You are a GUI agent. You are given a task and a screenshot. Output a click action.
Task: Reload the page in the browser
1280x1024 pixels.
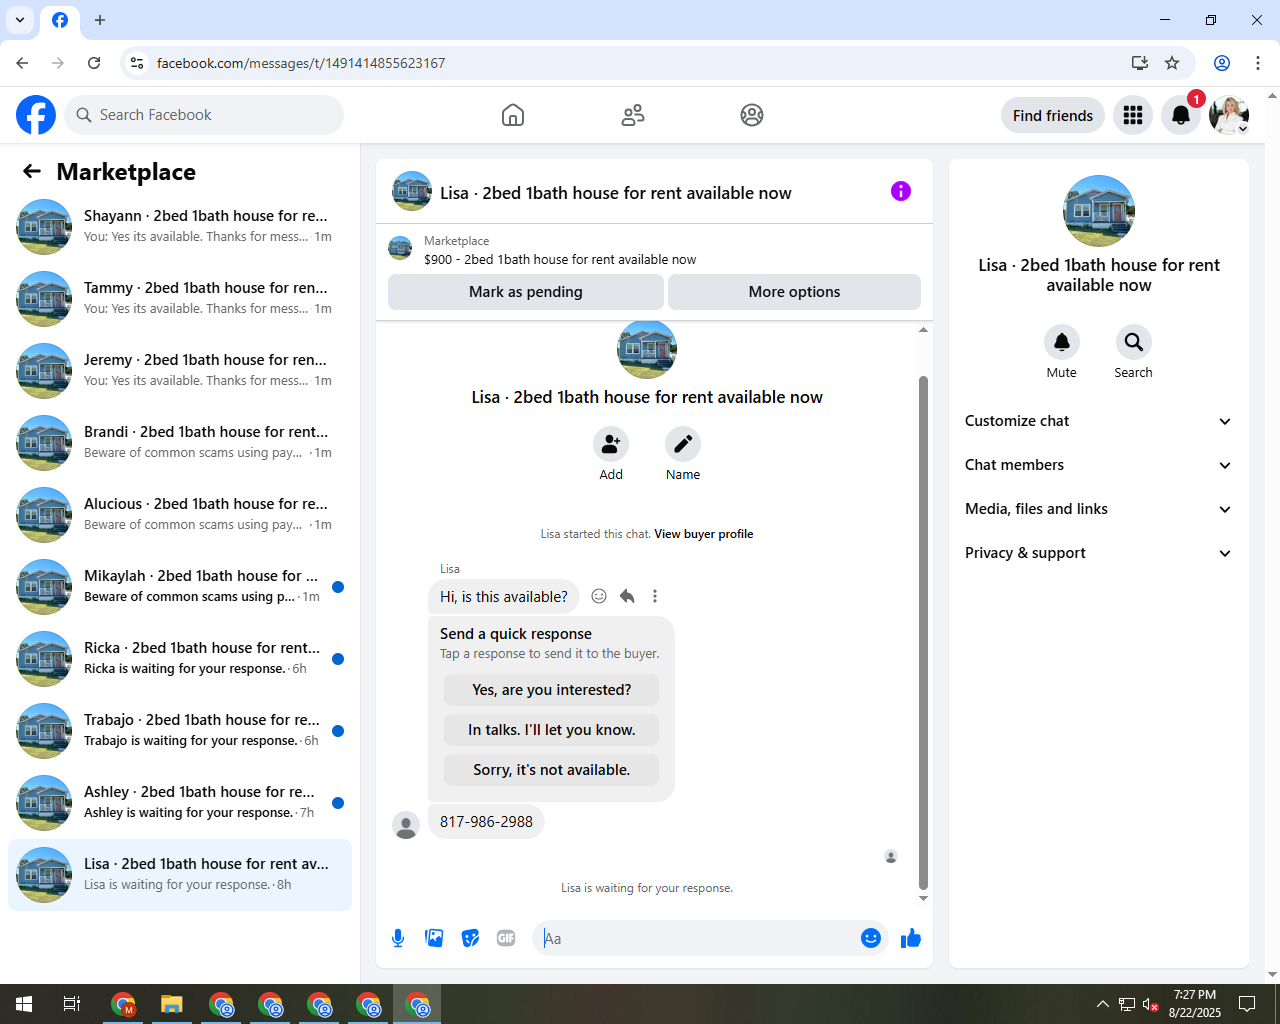(94, 63)
